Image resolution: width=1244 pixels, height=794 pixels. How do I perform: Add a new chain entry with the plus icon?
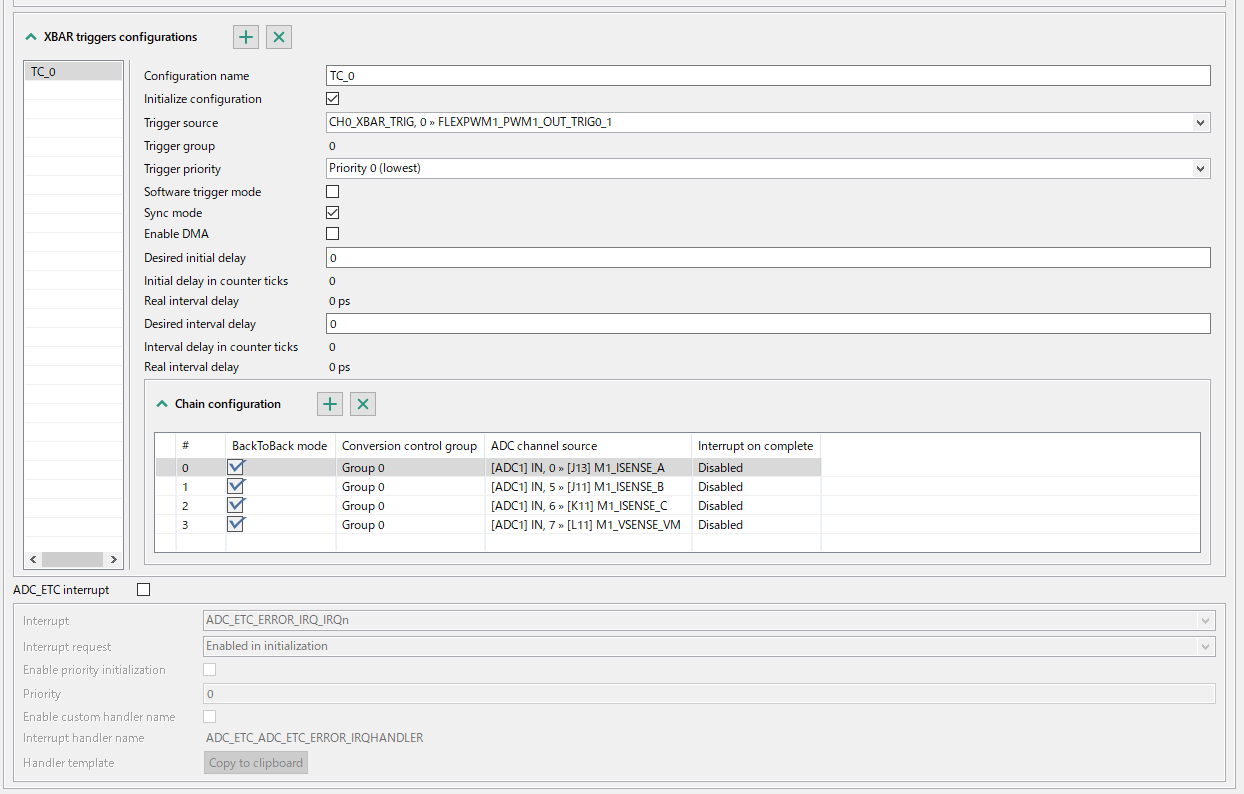[329, 403]
